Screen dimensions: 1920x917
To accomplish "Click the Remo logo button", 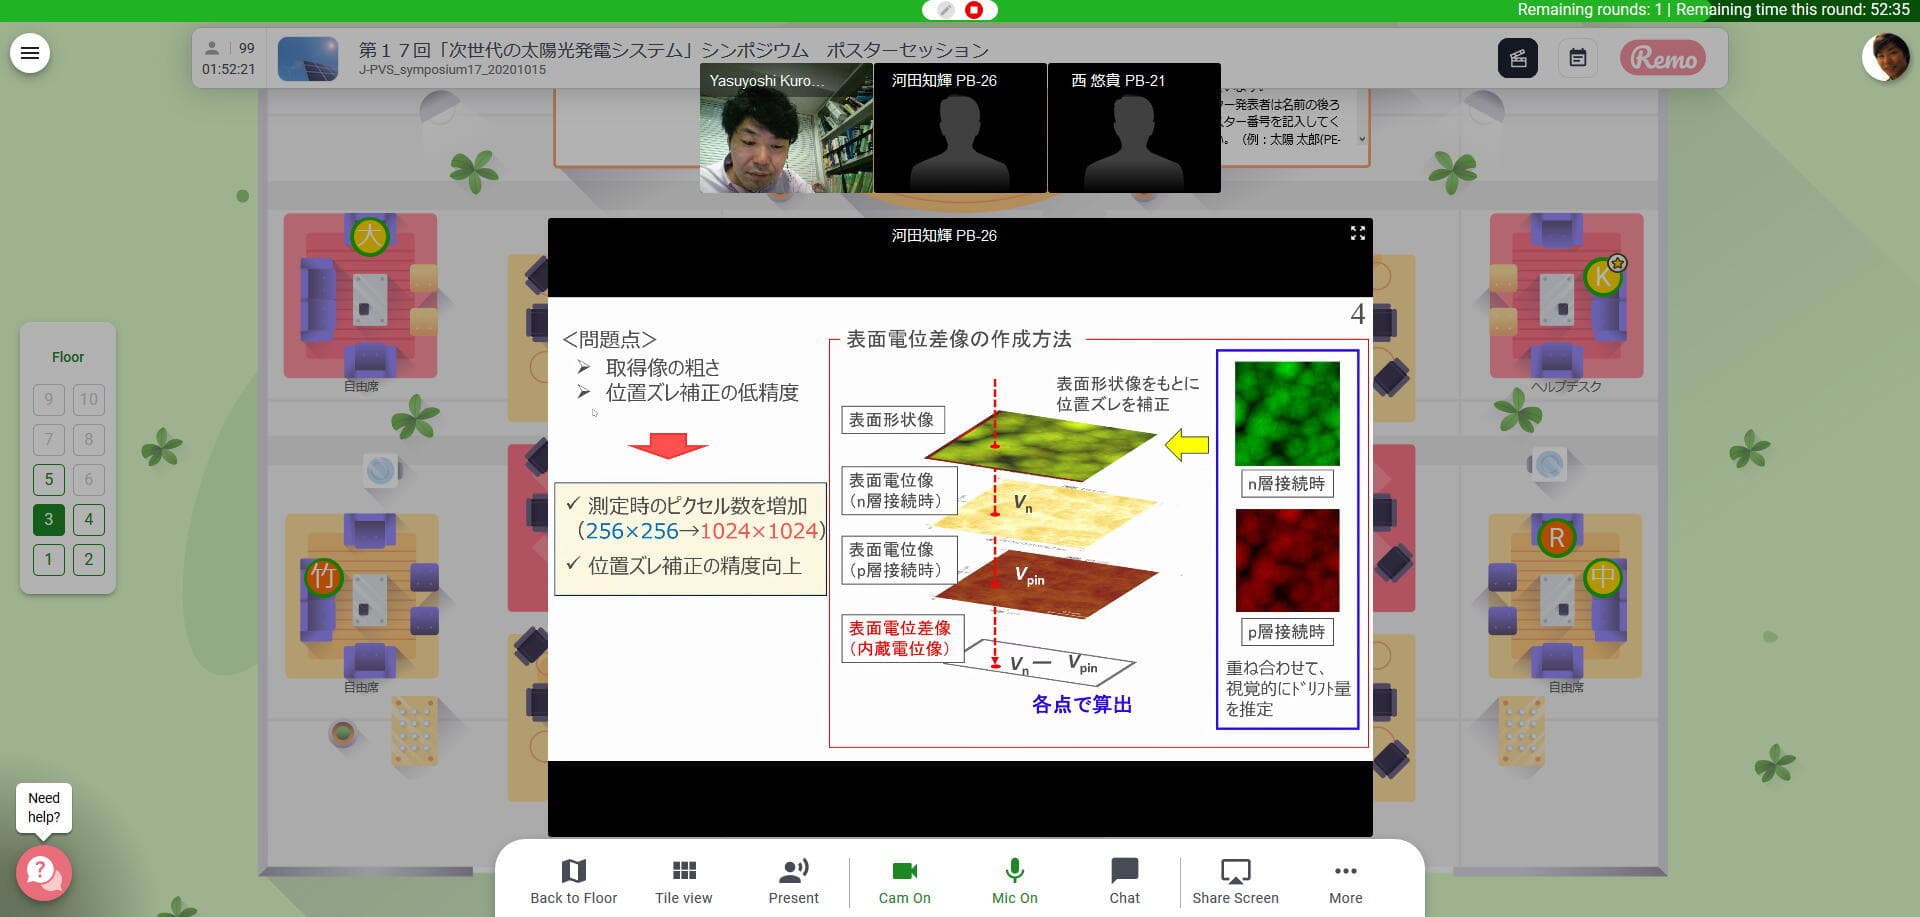I will coord(1663,58).
